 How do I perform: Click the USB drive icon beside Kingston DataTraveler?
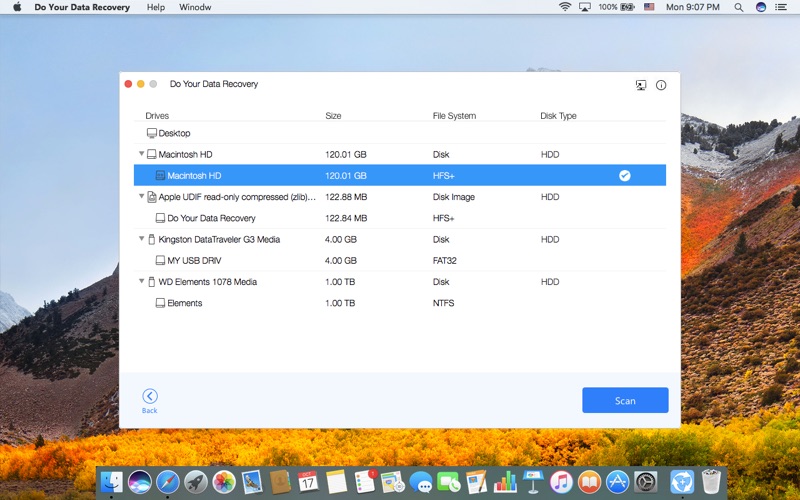[152, 239]
